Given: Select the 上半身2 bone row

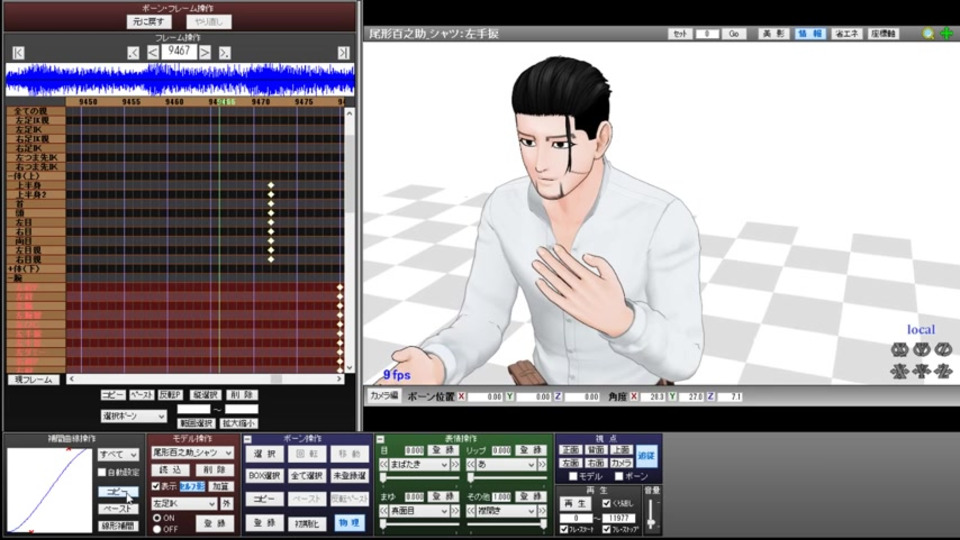Looking at the screenshot, I should click(36, 195).
